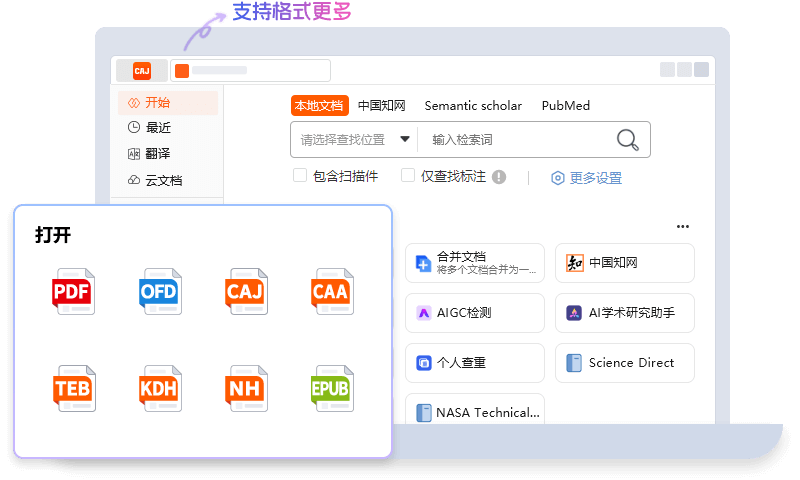
Task: Expand the 请选择查找位置 dropdown
Action: pyautogui.click(x=355, y=139)
